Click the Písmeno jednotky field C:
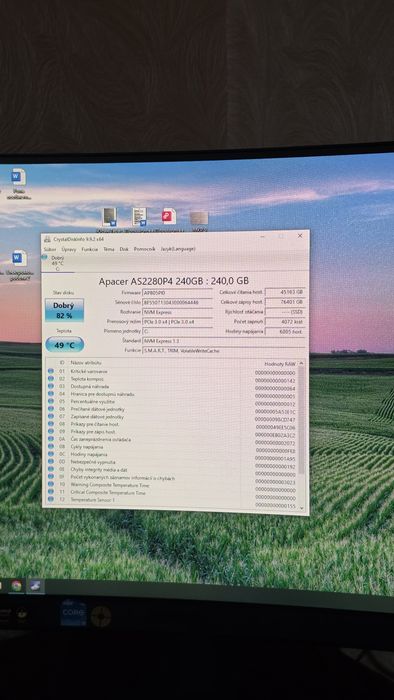This screenshot has width=394, height=700. tap(177, 331)
